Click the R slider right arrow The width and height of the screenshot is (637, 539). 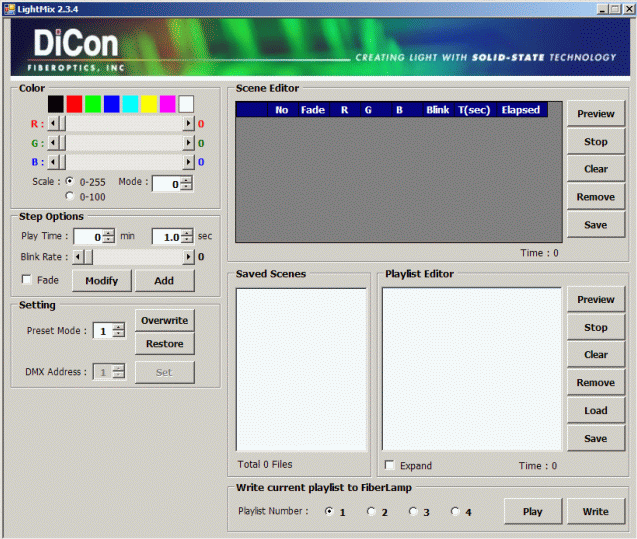coord(188,124)
